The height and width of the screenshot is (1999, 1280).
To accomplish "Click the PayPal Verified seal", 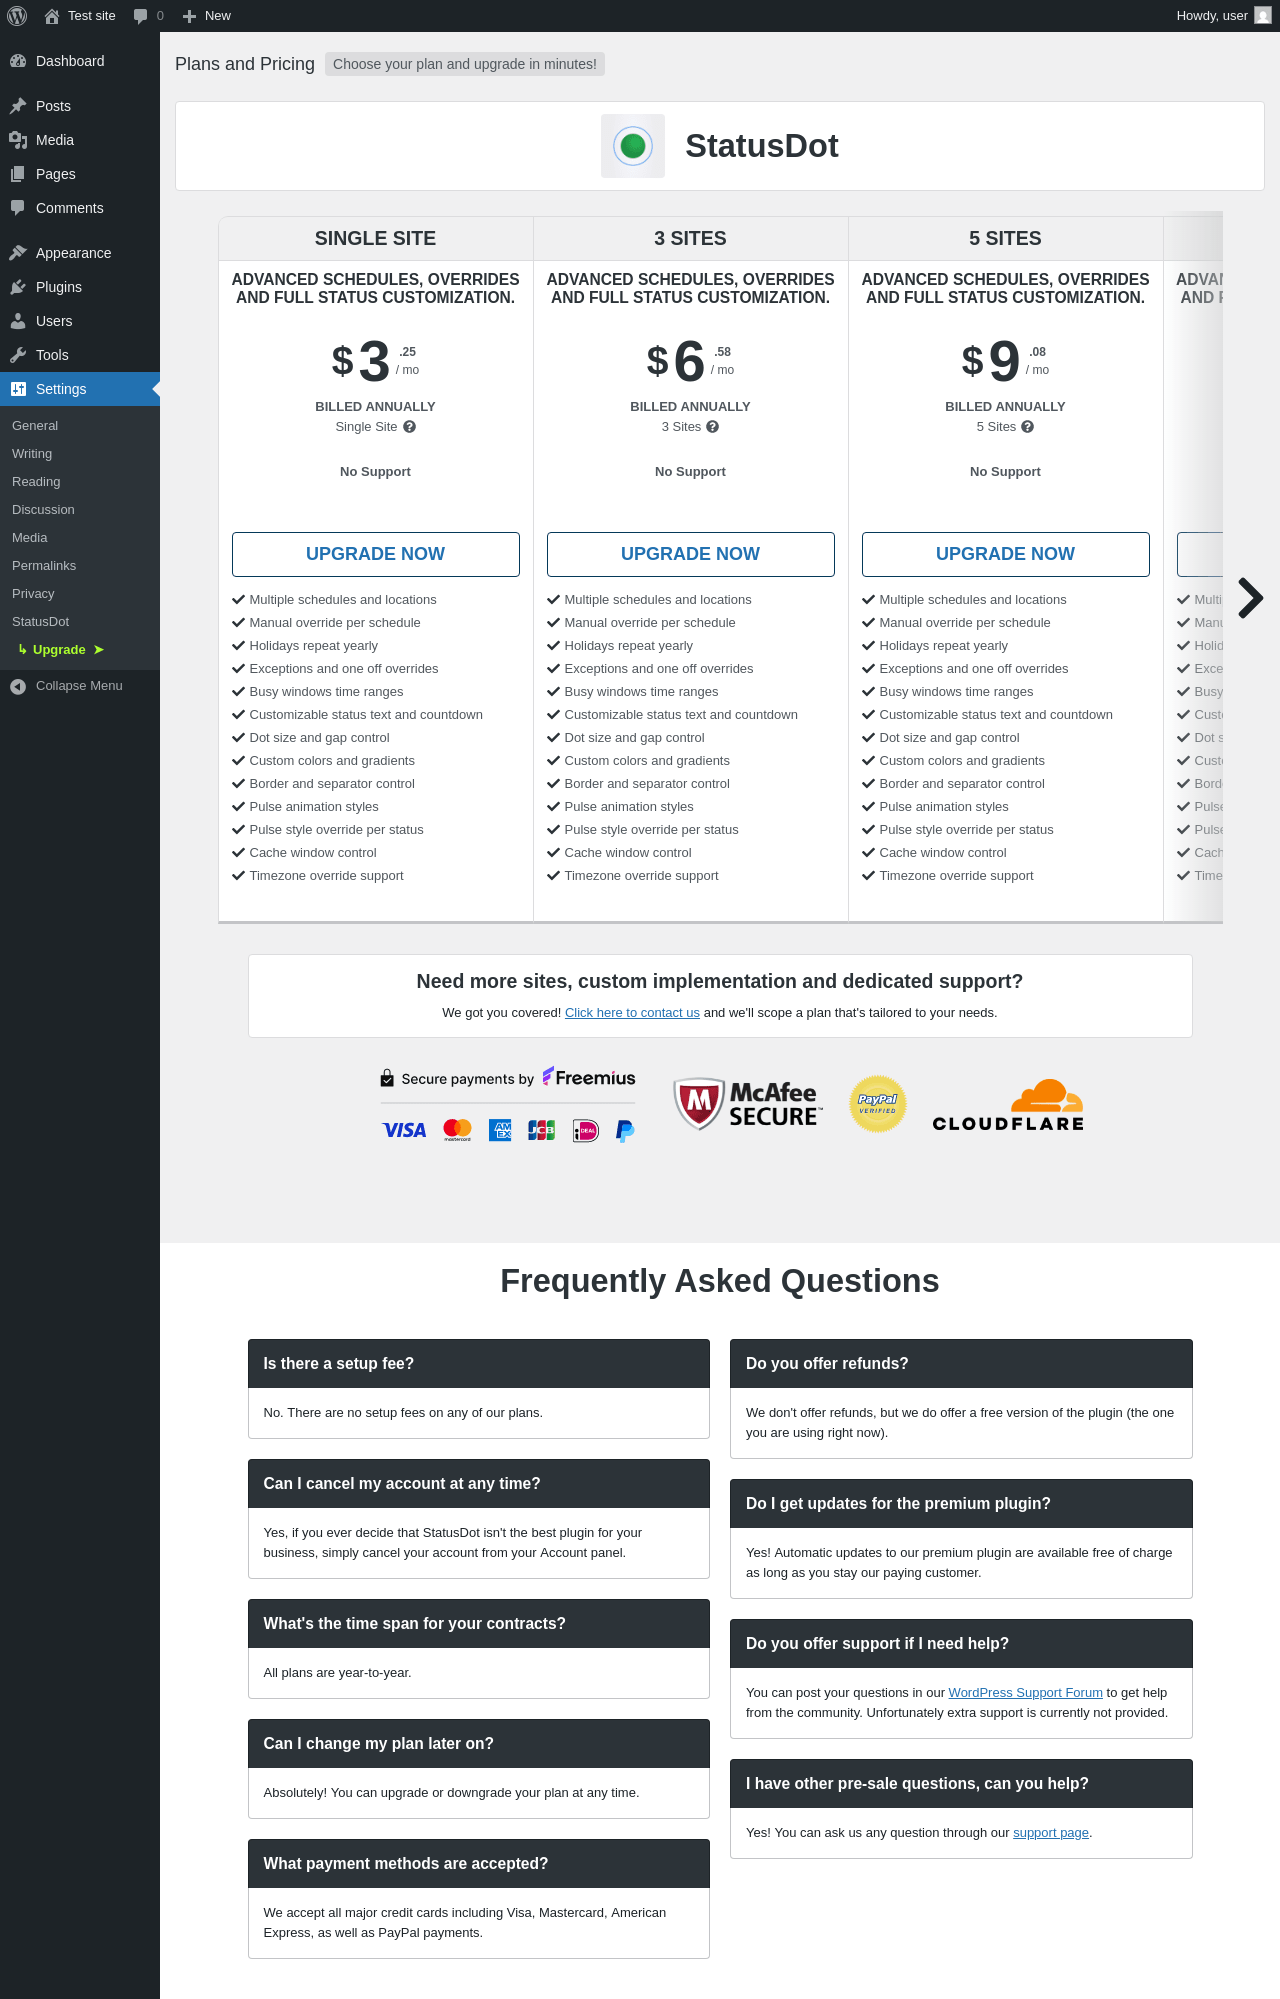I will coord(878,1104).
